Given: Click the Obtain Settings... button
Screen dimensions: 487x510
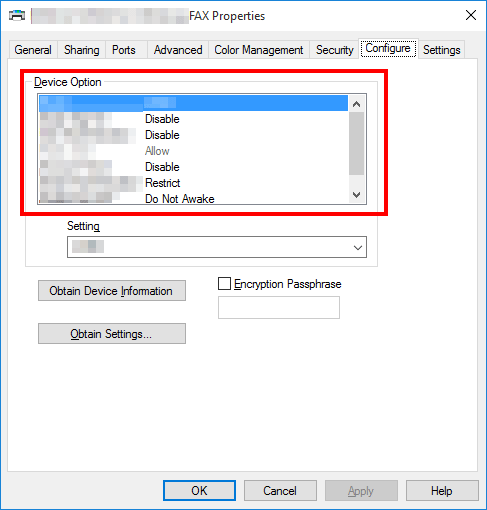Looking at the screenshot, I should click(112, 333).
